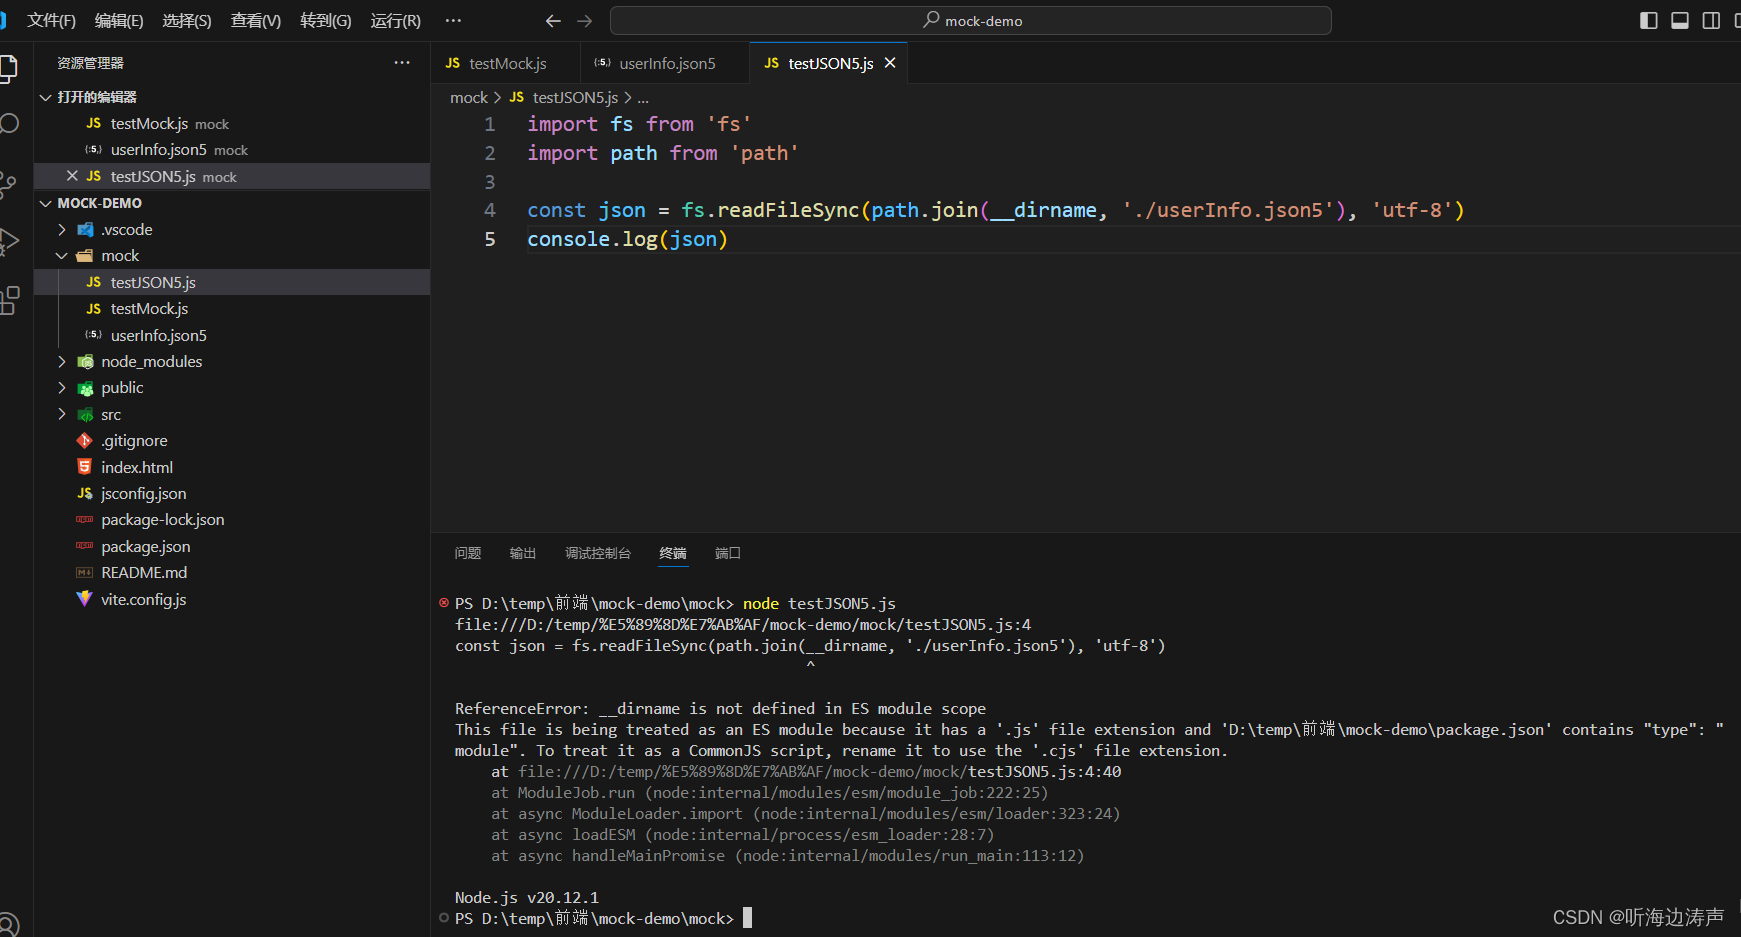Screen dimensions: 1741x937
Task: Click the back navigation arrow
Action: (x=552, y=20)
